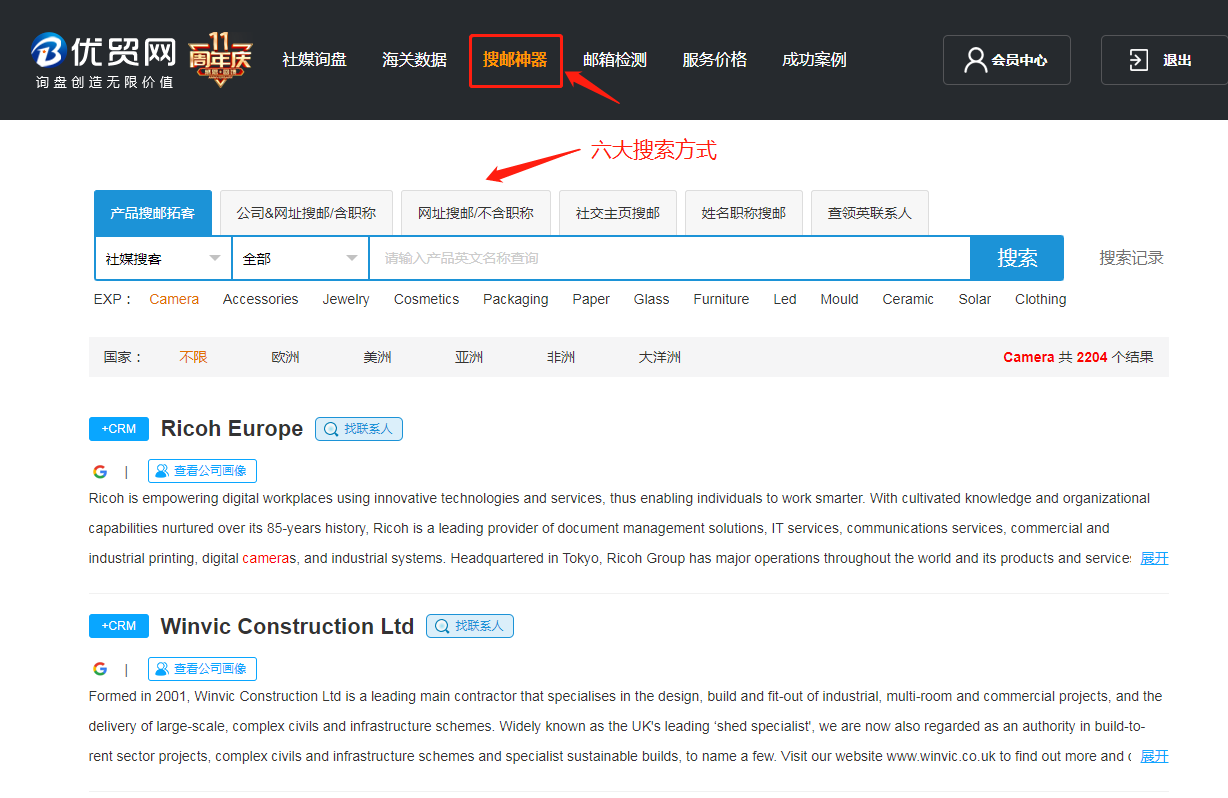Image resolution: width=1228 pixels, height=798 pixels.
Task: Expand Winvic Construction description with 展开
Action: pyautogui.click(x=1154, y=756)
